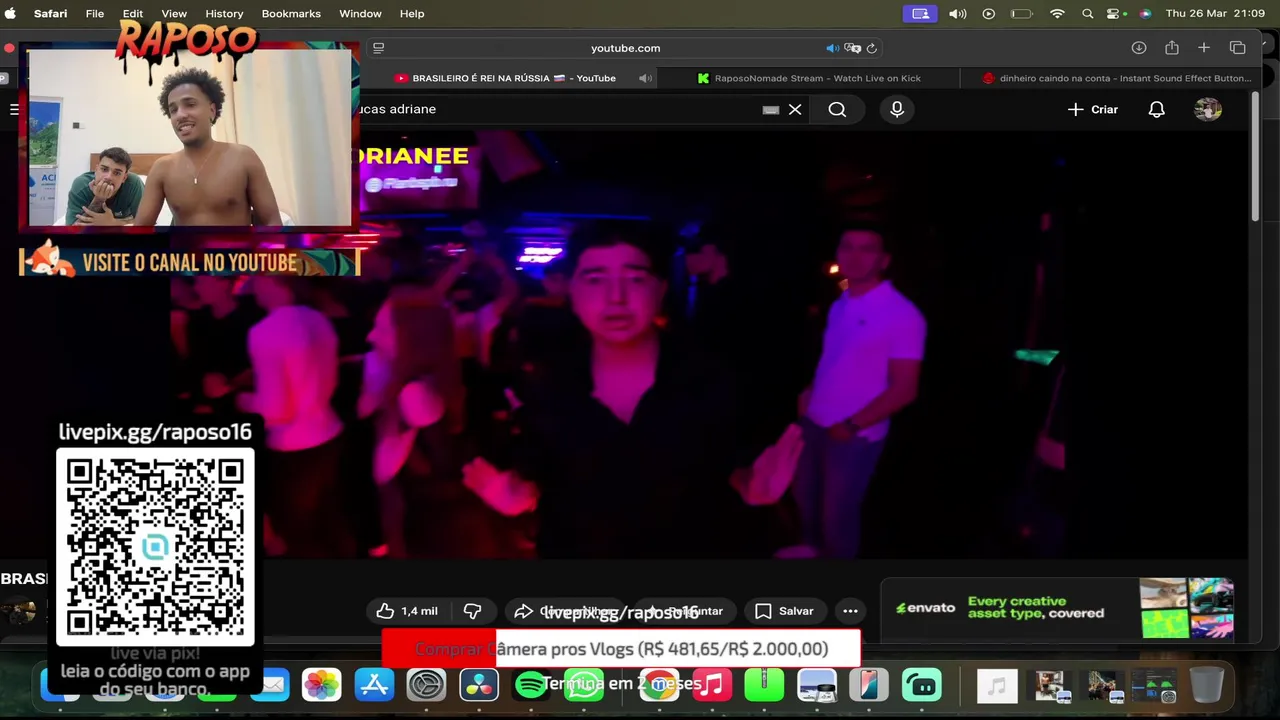Clear the YouTube search query
This screenshot has width=1280, height=720.
[795, 109]
